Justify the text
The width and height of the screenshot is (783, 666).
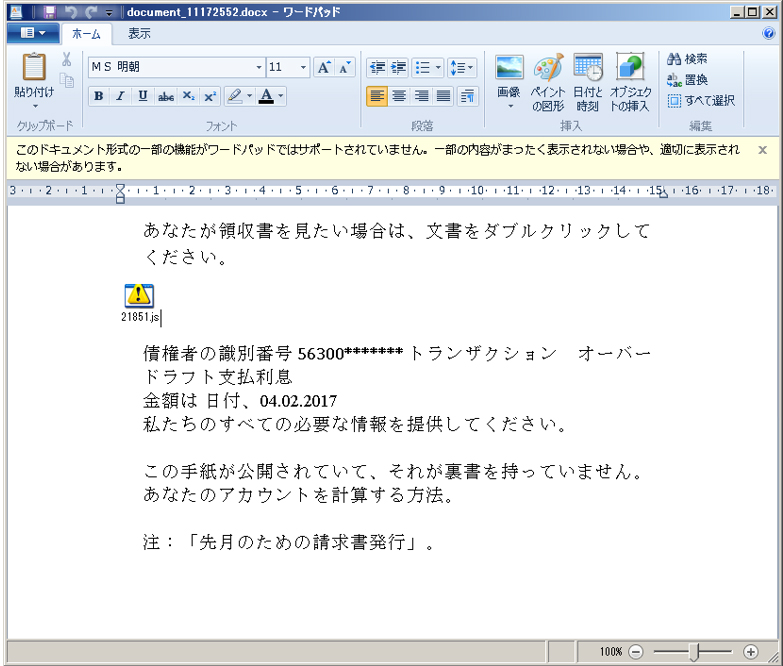coord(443,96)
